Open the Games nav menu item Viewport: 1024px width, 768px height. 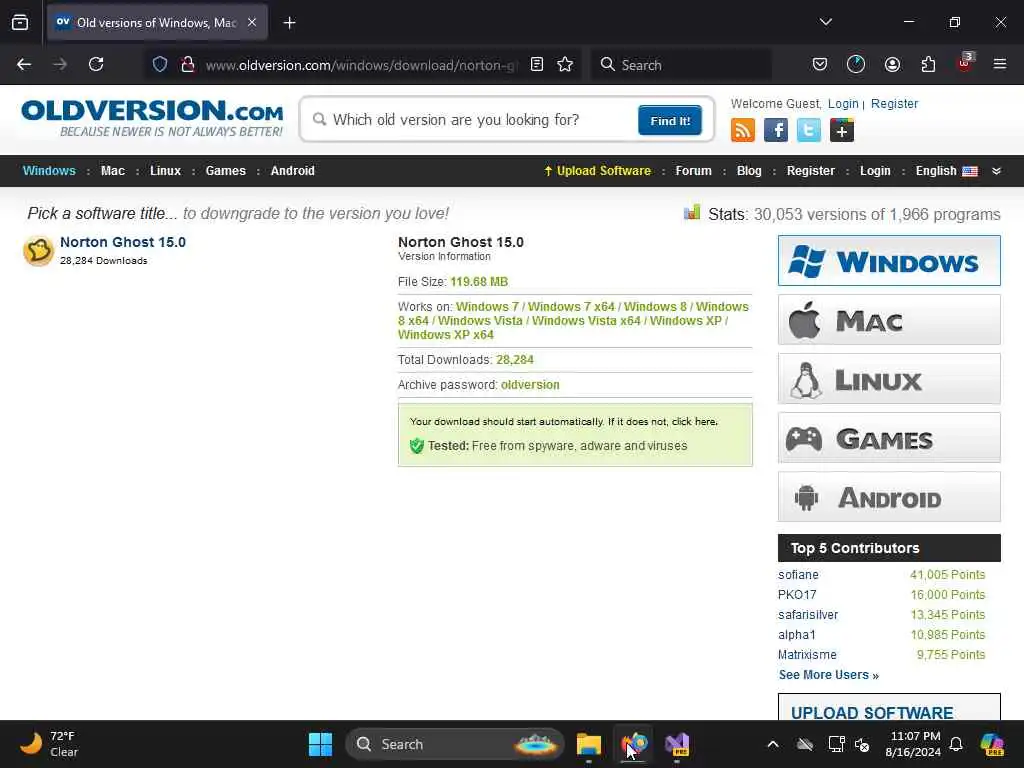pyautogui.click(x=225, y=171)
